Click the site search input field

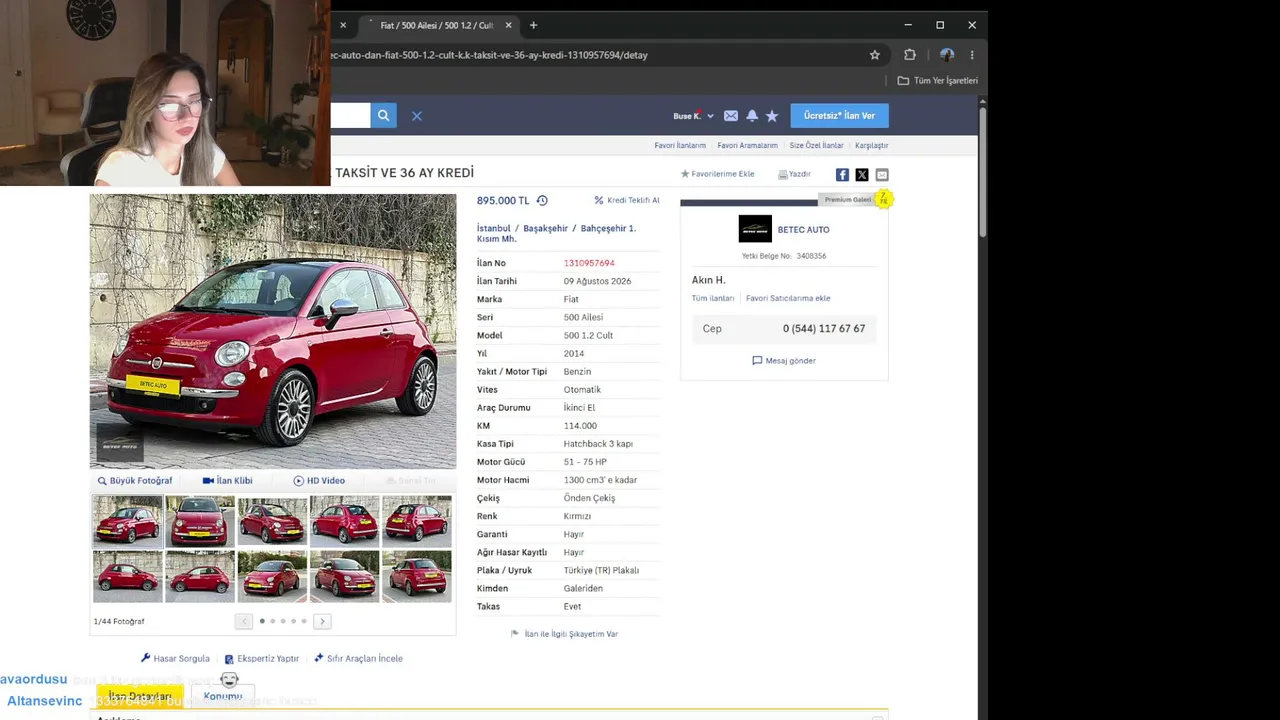(351, 116)
